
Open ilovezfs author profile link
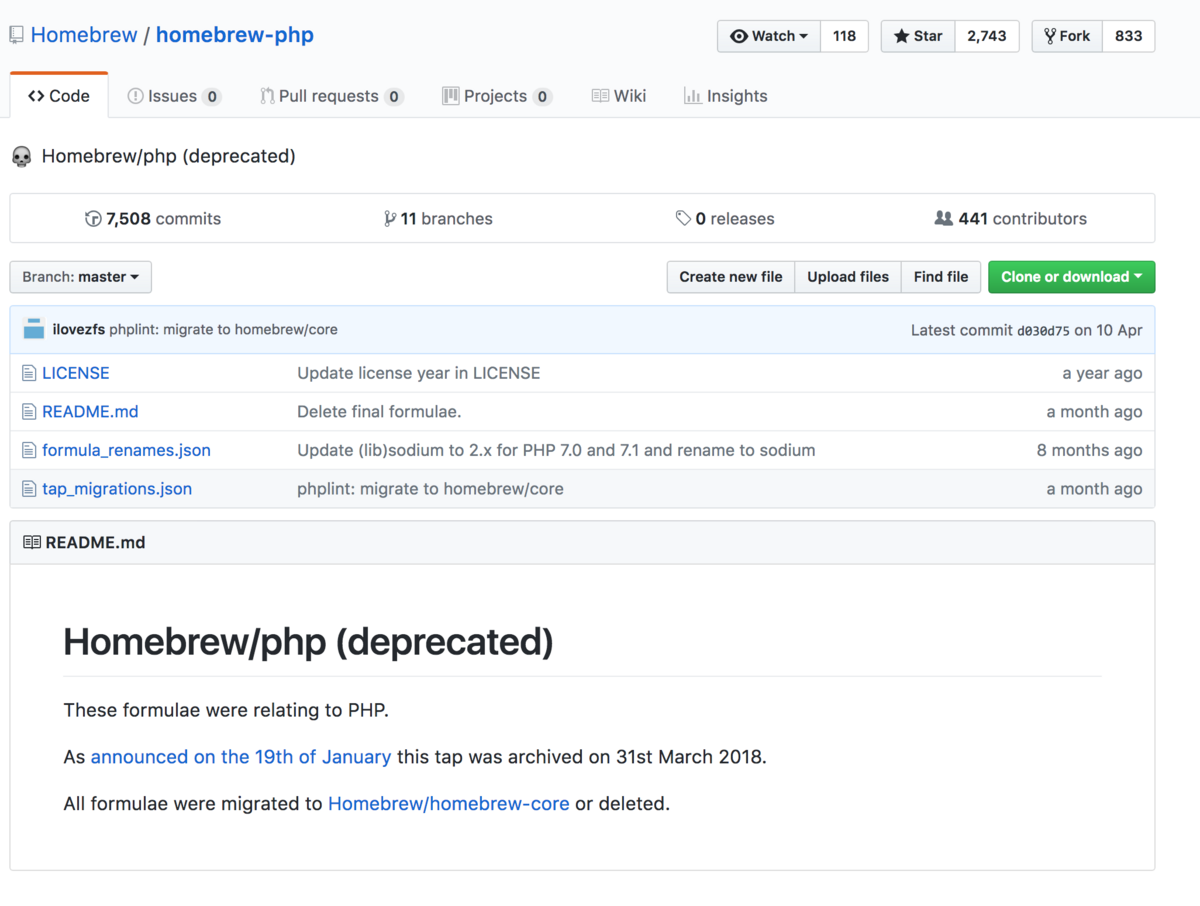79,330
